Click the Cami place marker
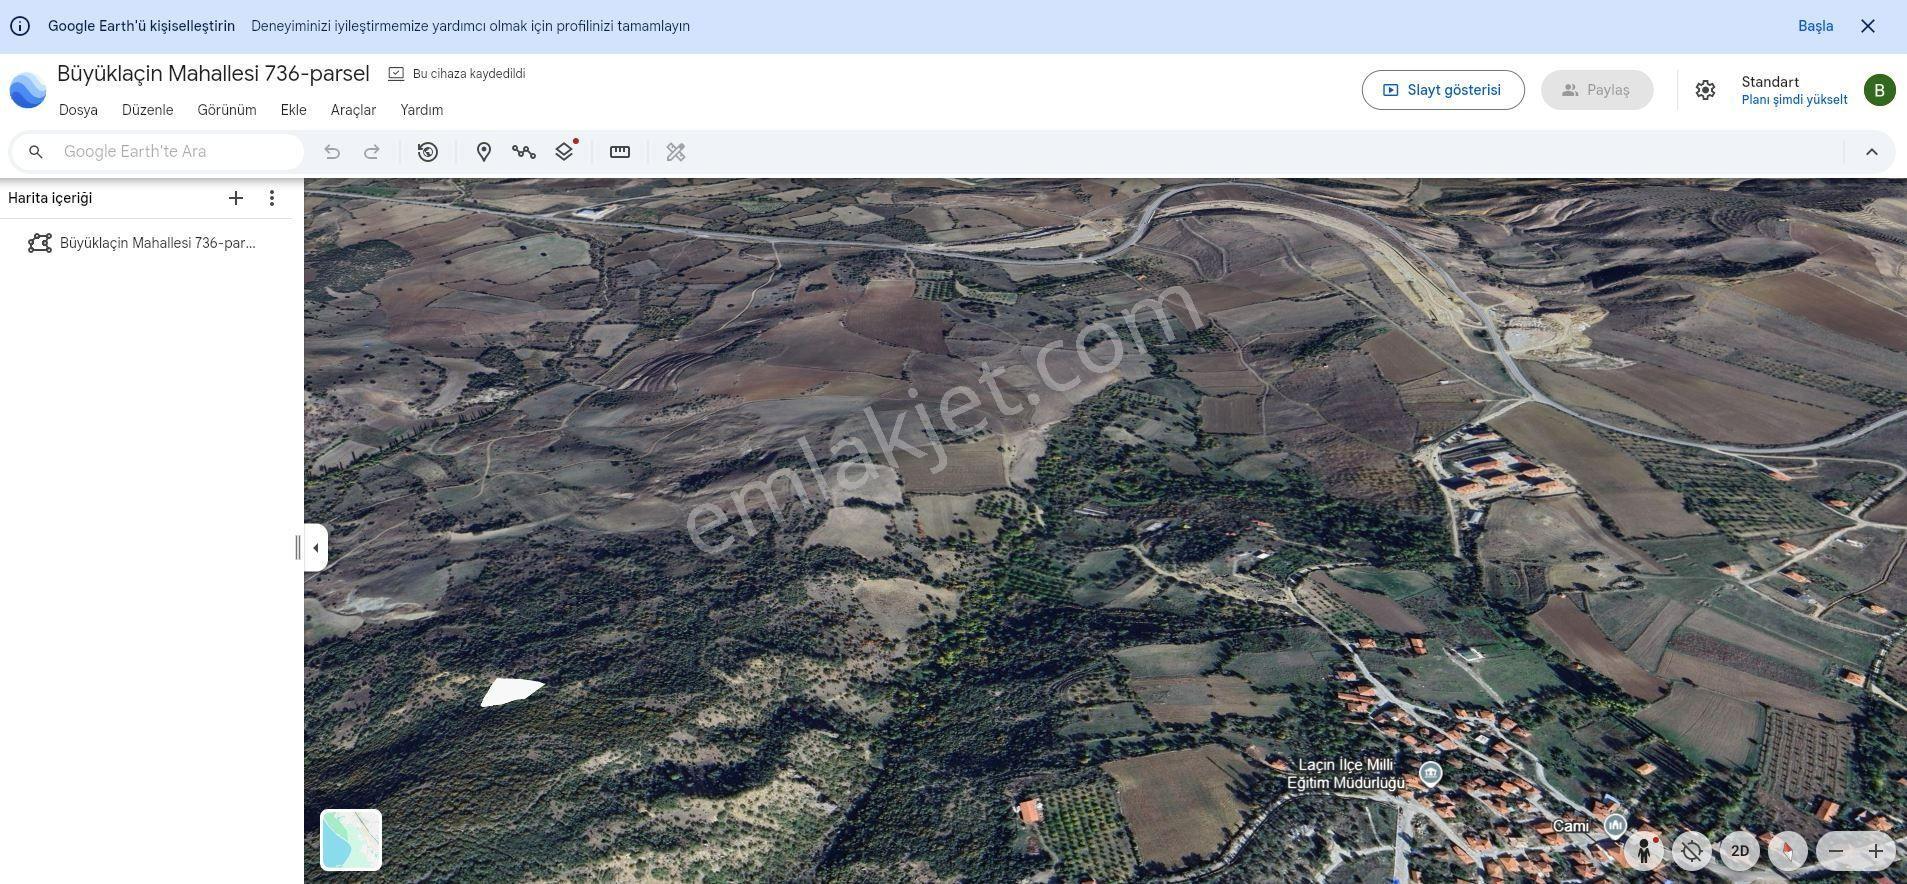 pyautogui.click(x=1615, y=825)
